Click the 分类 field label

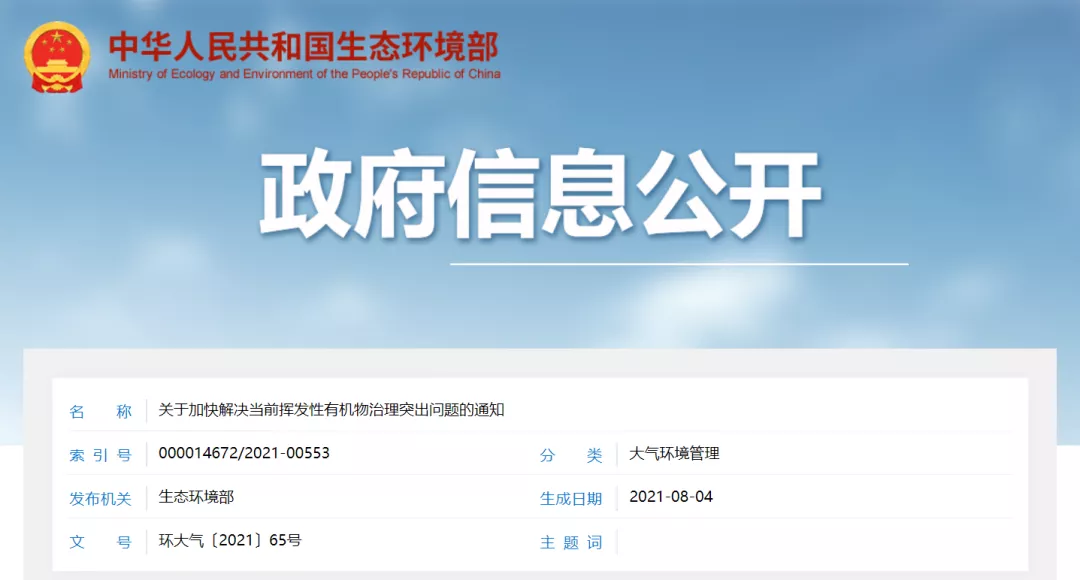[x=571, y=455]
